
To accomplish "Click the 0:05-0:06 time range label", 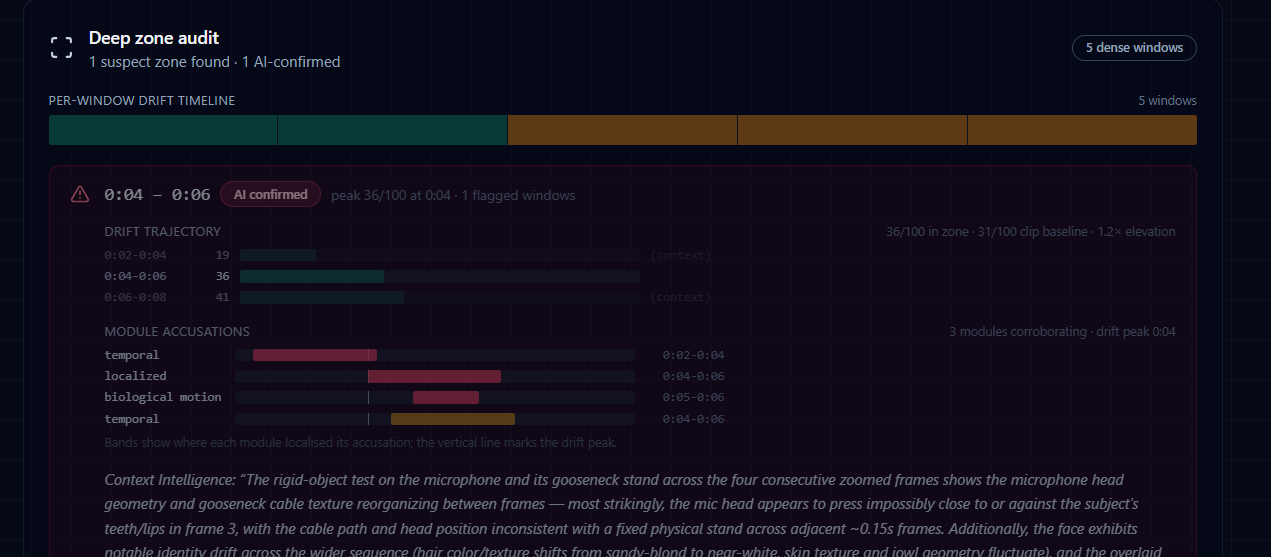I will 693,397.
